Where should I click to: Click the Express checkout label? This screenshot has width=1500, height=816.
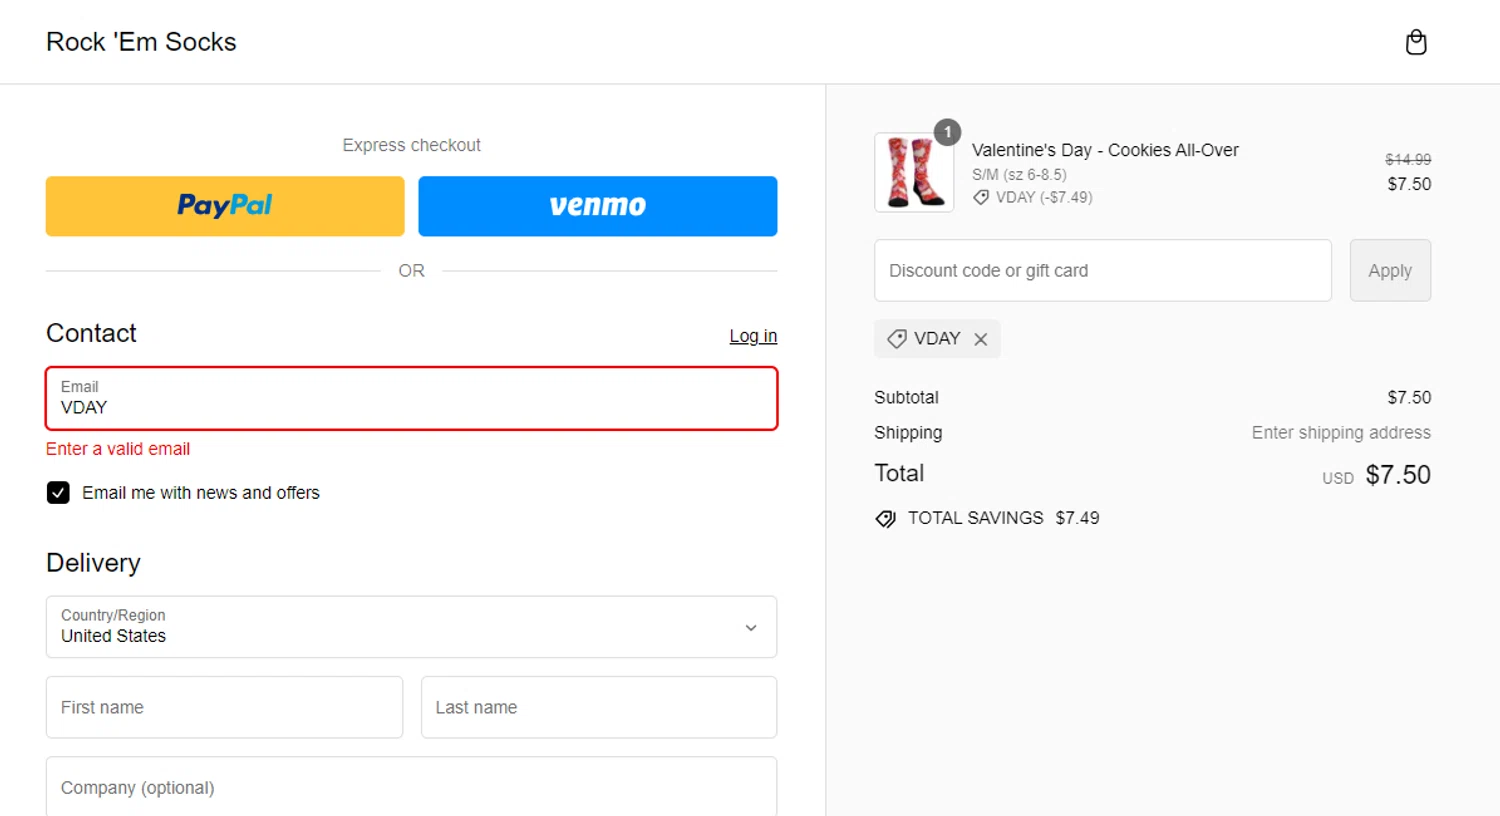pyautogui.click(x=411, y=145)
